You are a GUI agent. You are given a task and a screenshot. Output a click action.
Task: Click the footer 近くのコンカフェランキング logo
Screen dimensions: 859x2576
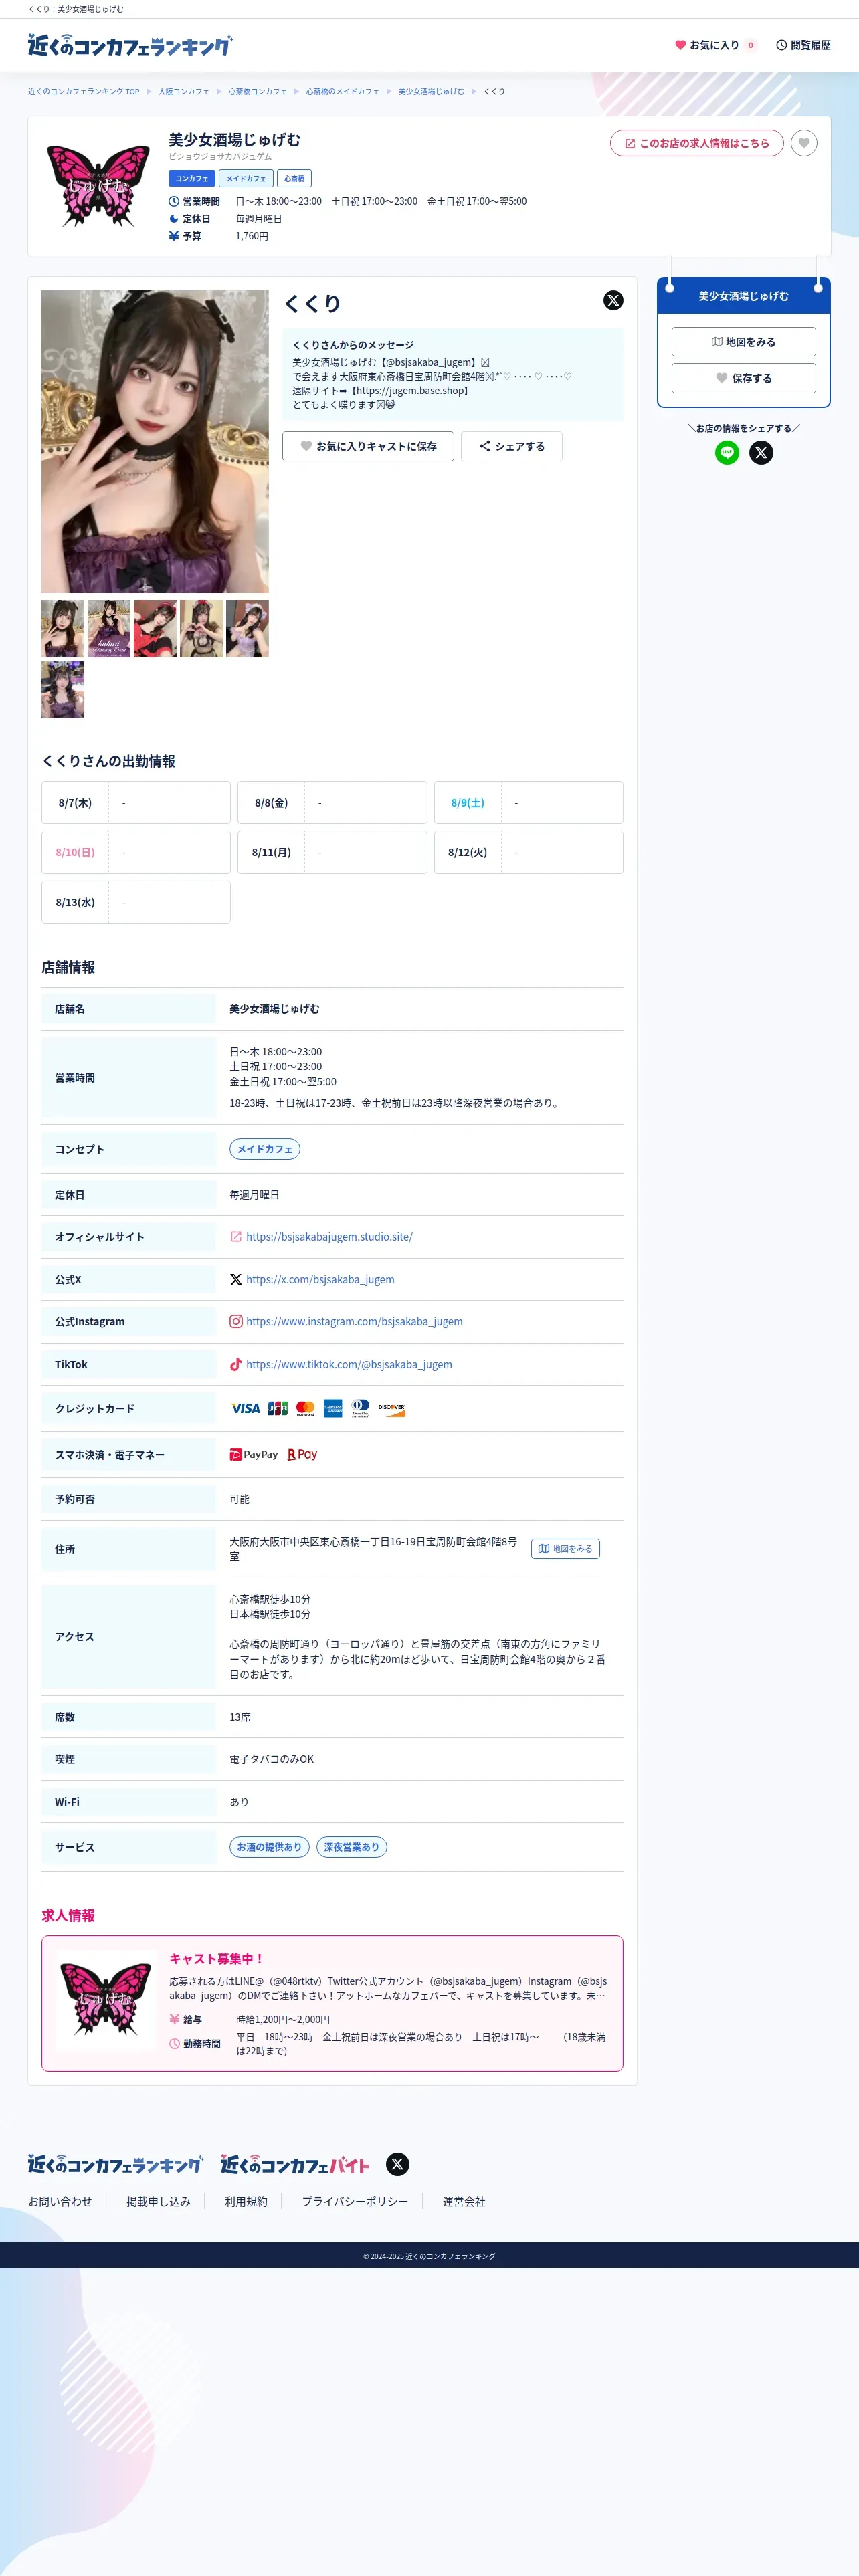point(115,2165)
